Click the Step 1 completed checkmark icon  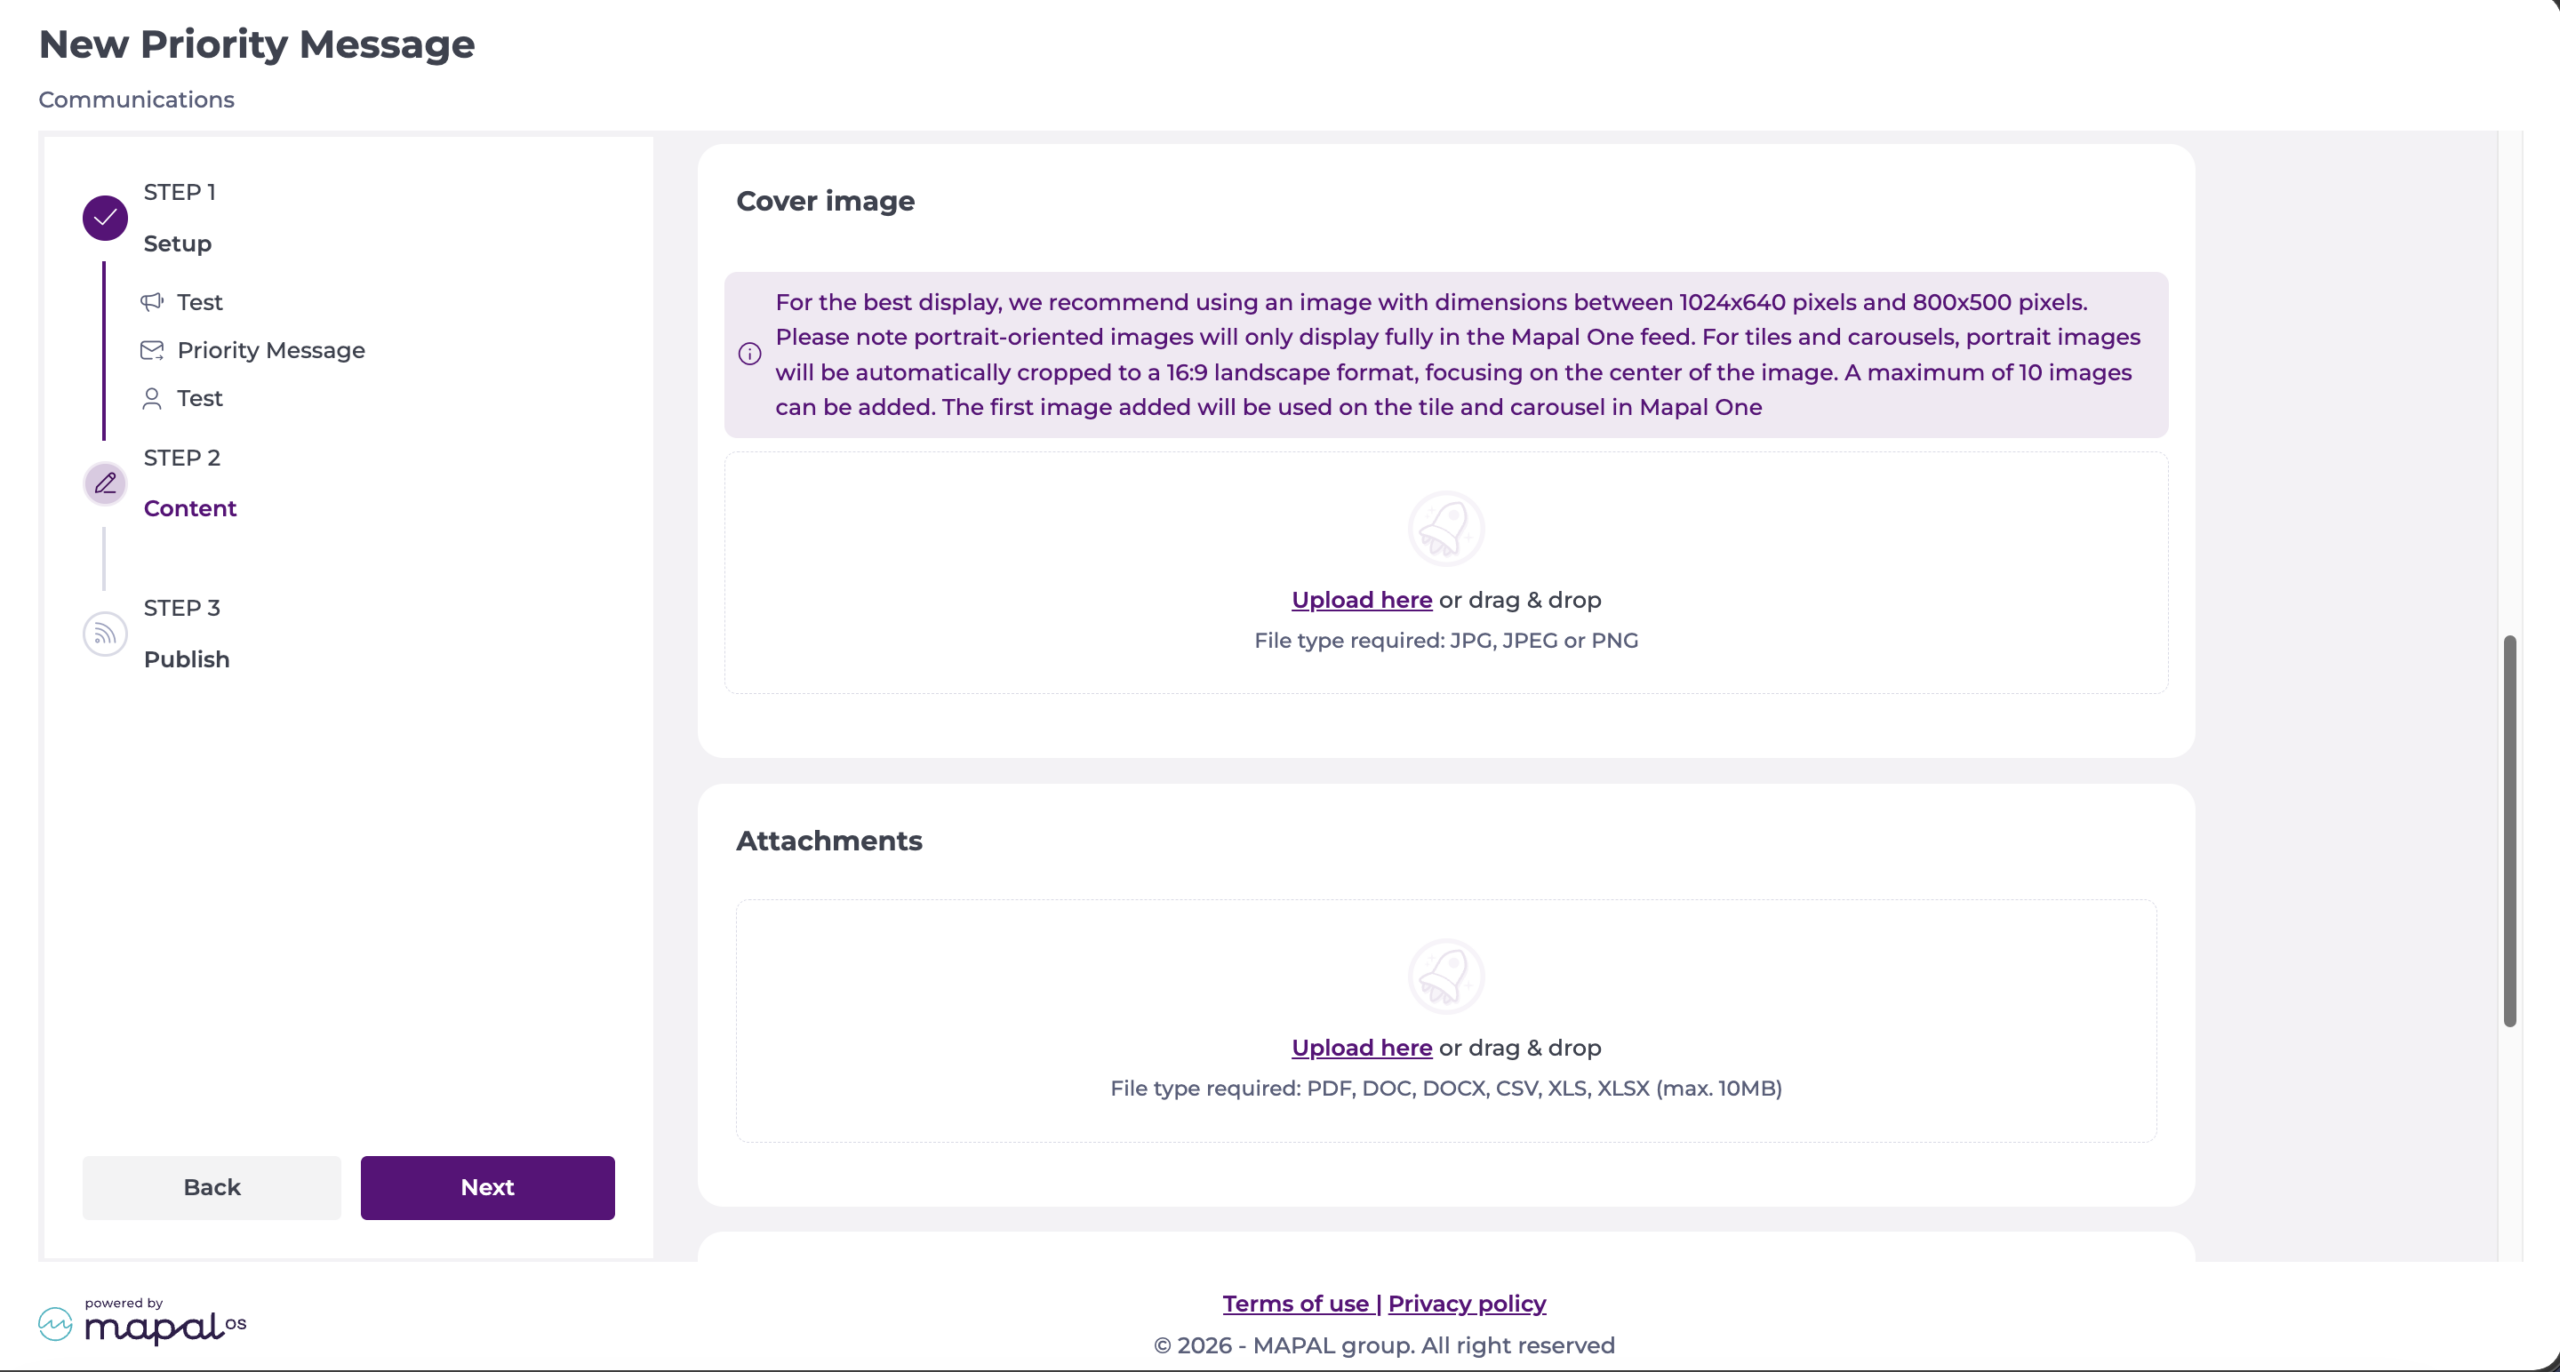tap(105, 218)
